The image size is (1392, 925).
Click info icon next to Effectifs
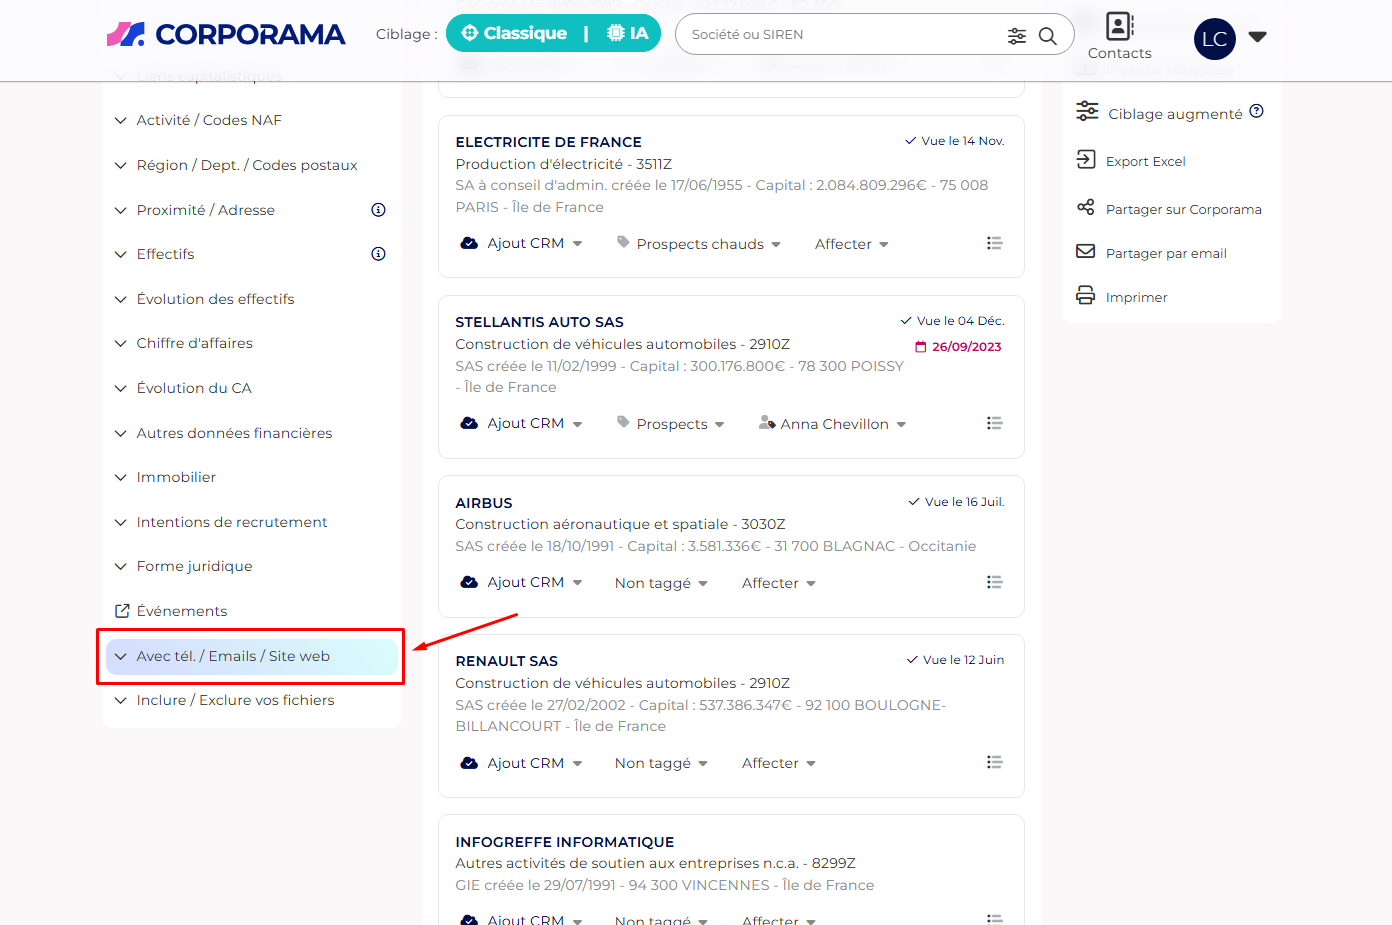click(x=378, y=254)
